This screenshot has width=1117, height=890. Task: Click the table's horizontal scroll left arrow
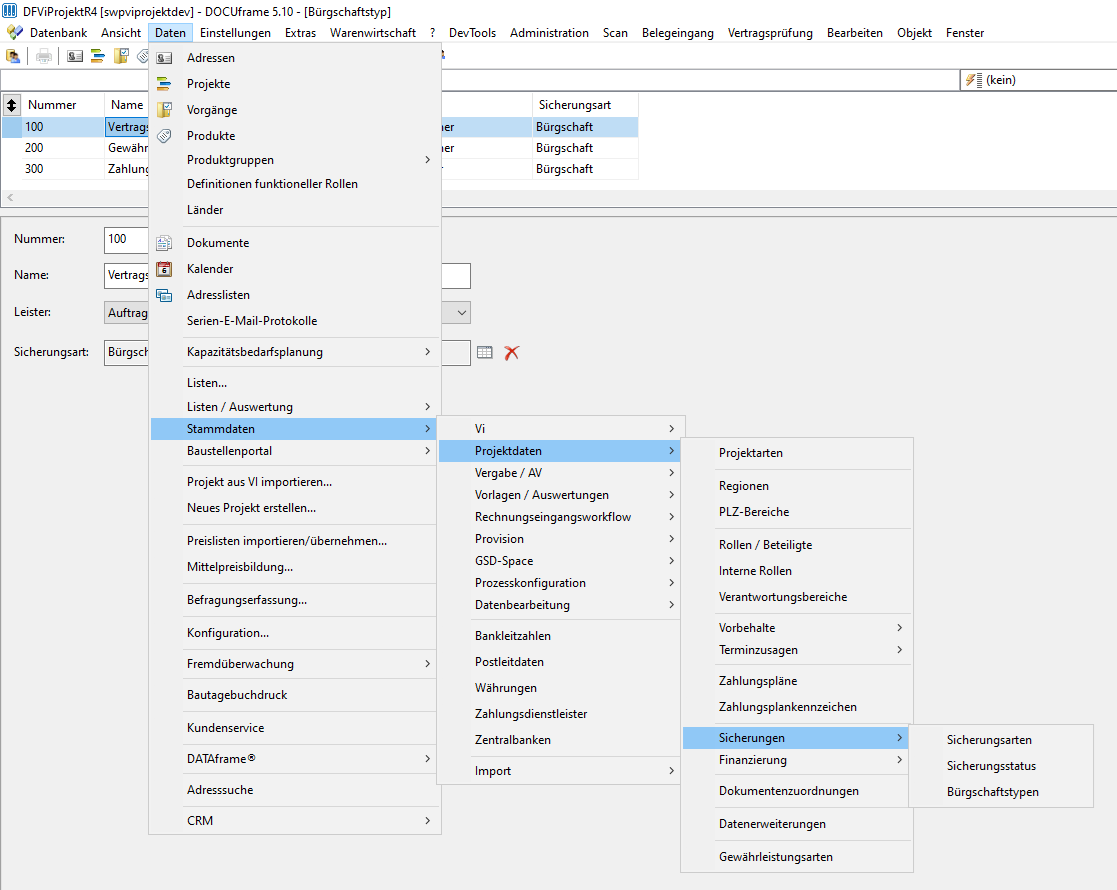(10, 197)
